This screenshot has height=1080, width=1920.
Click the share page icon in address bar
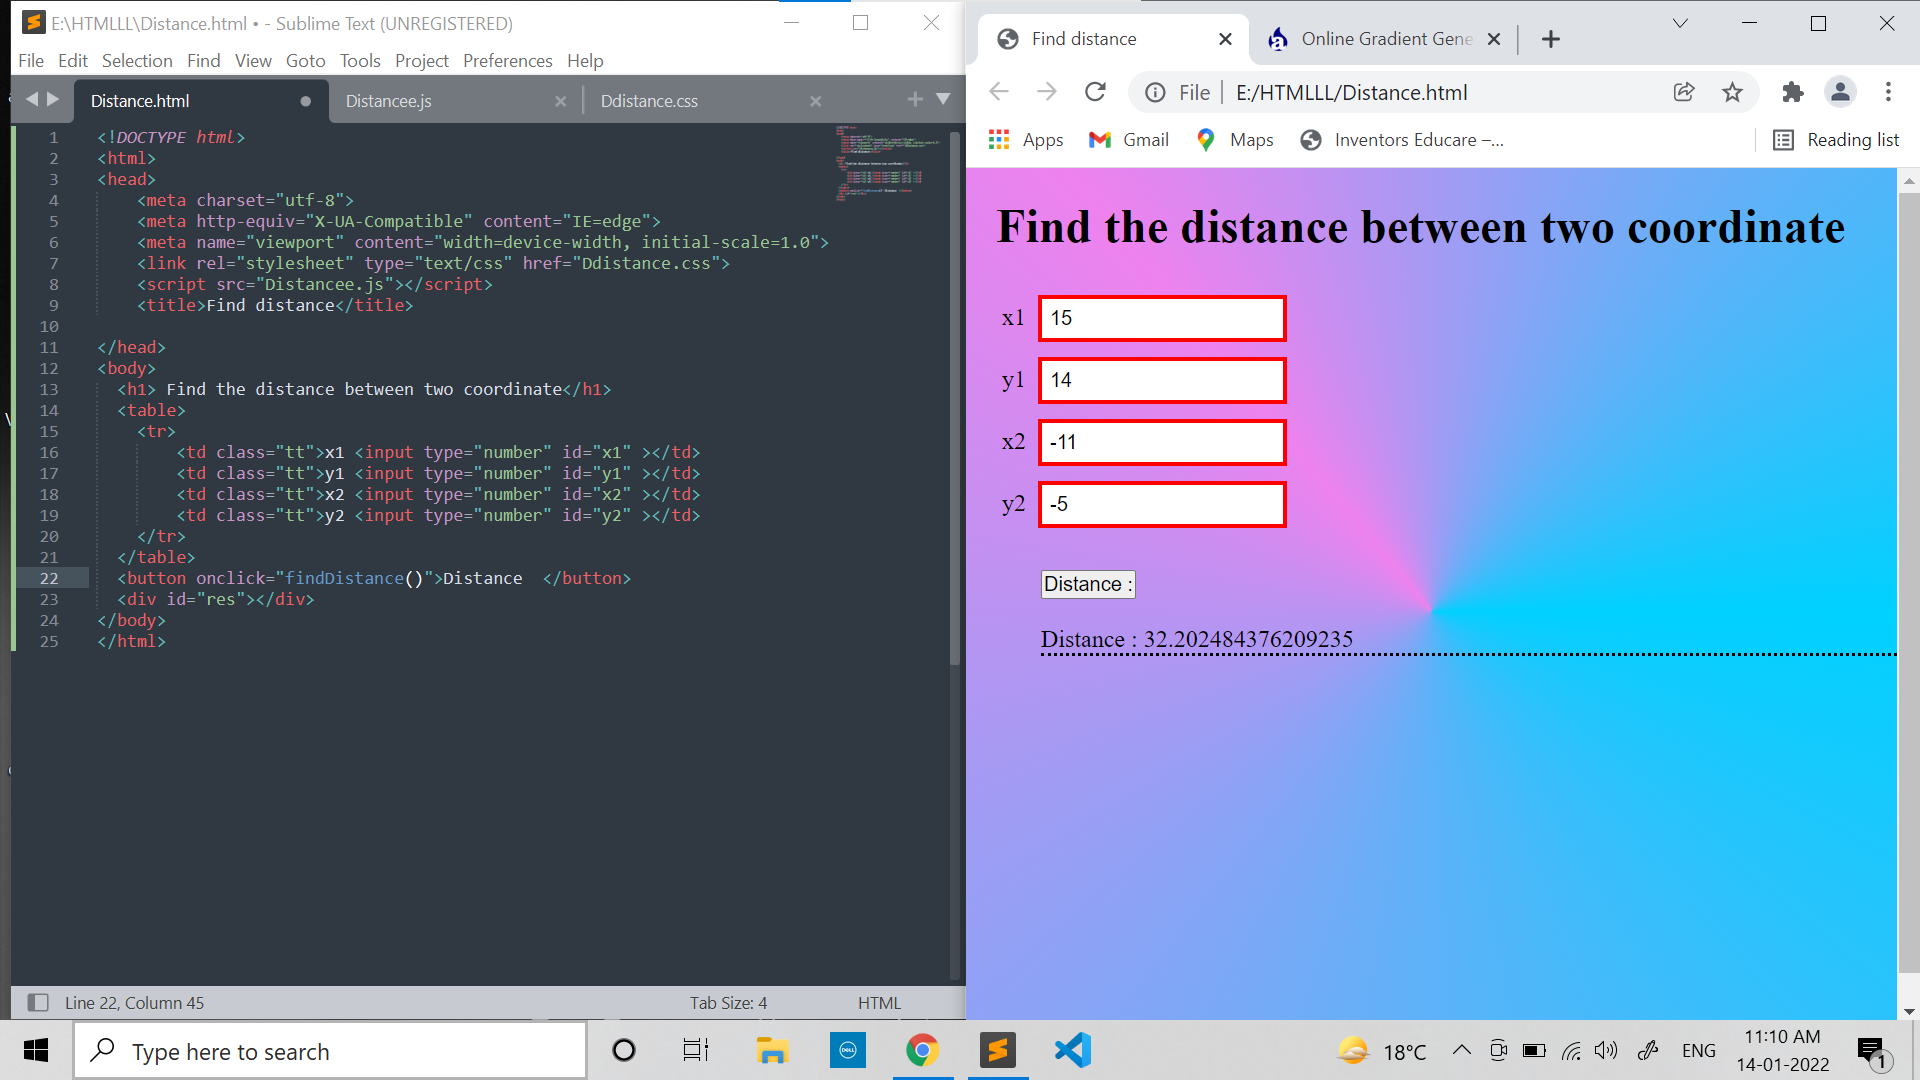click(1684, 92)
